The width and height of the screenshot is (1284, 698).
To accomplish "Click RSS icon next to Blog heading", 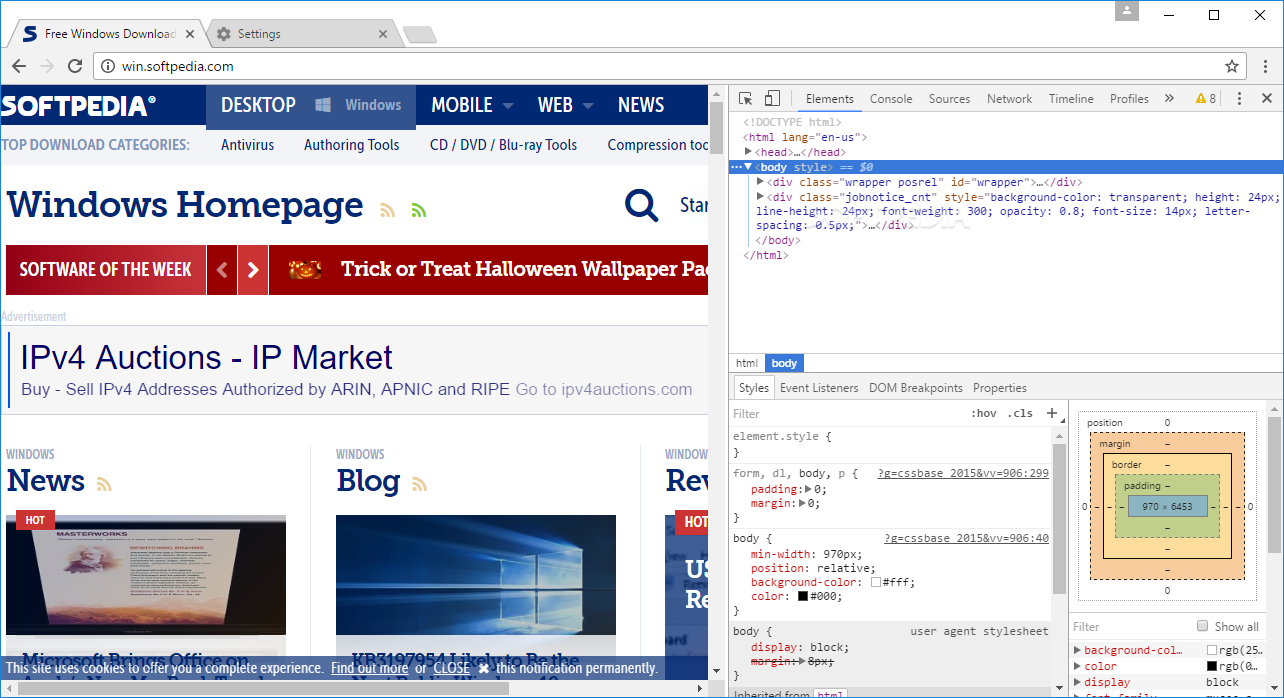I will [x=420, y=485].
